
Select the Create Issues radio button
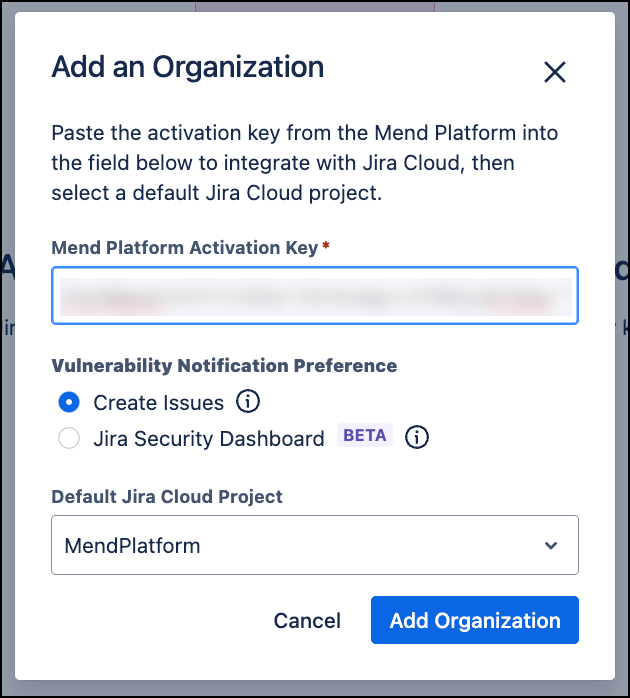[x=69, y=403]
